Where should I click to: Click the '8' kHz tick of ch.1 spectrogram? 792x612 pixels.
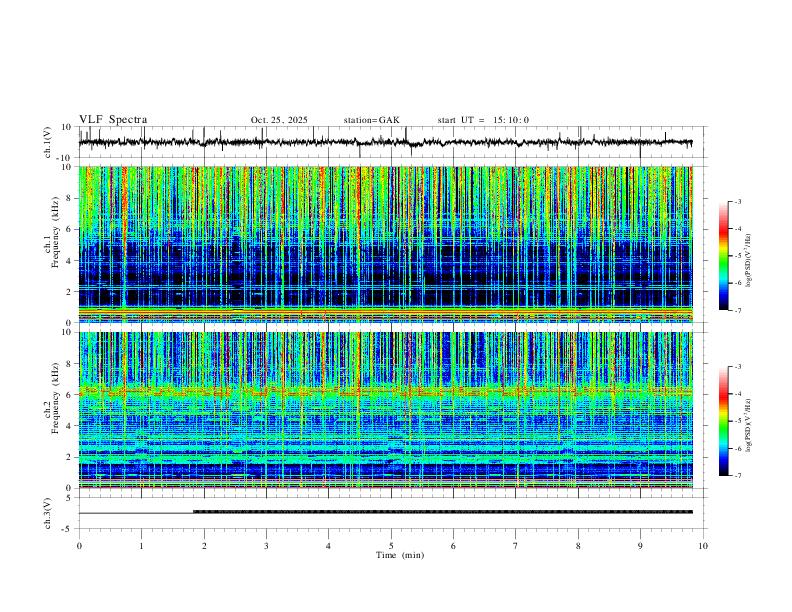(70, 198)
